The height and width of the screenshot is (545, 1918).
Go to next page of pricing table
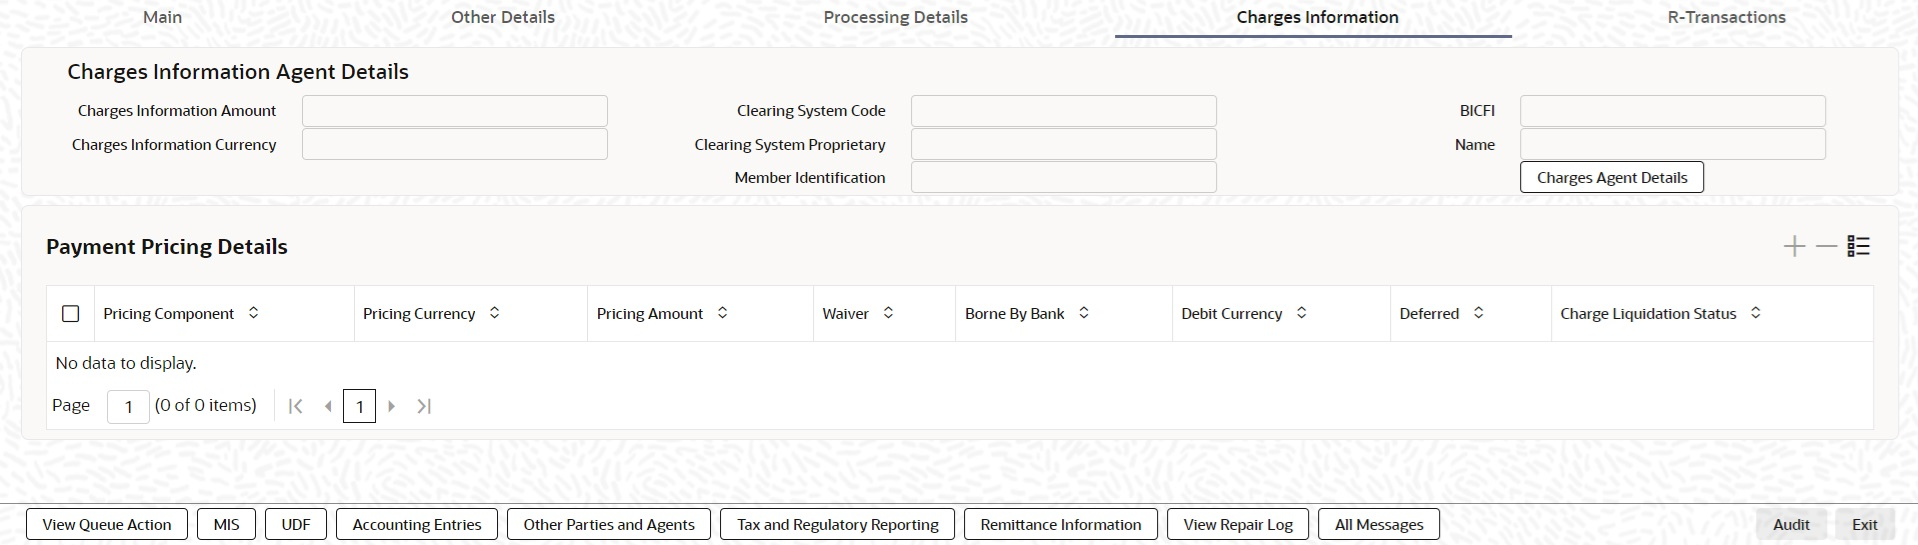392,406
